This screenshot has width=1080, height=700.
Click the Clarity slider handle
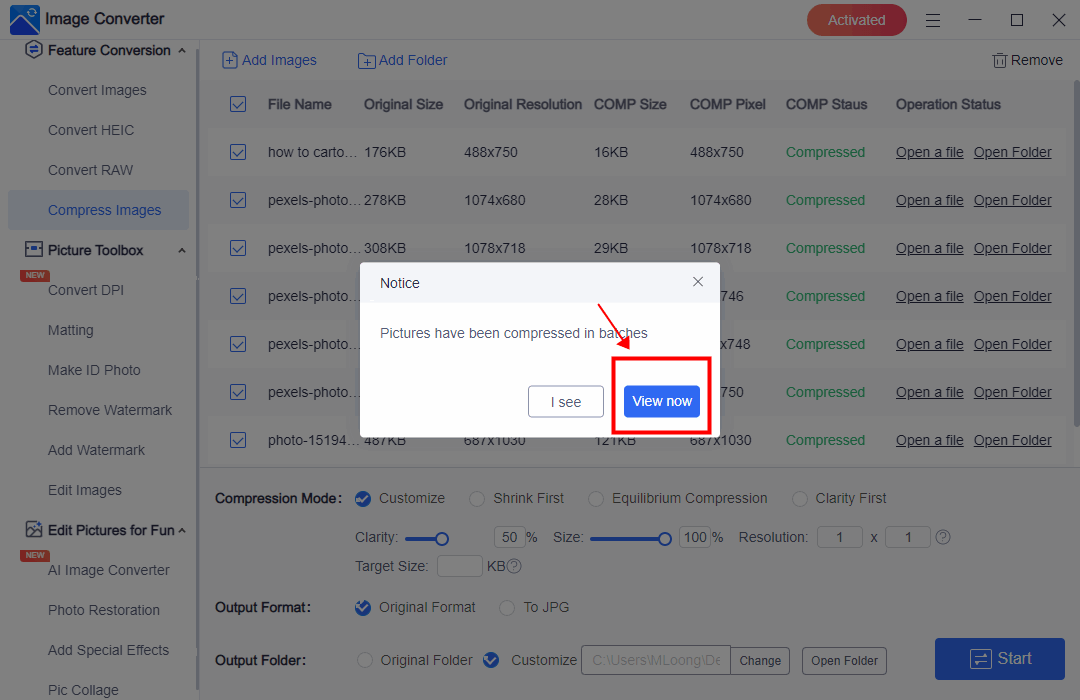[x=441, y=538]
